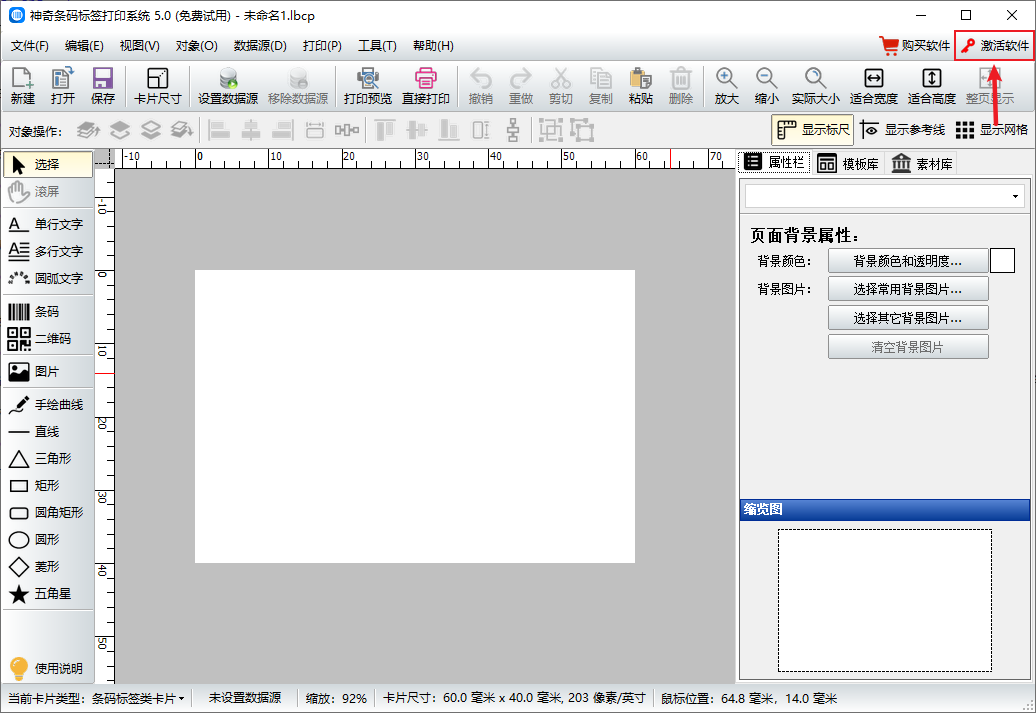Zoom out with the 缩小 magnifier
This screenshot has width=1036, height=713.
point(766,86)
